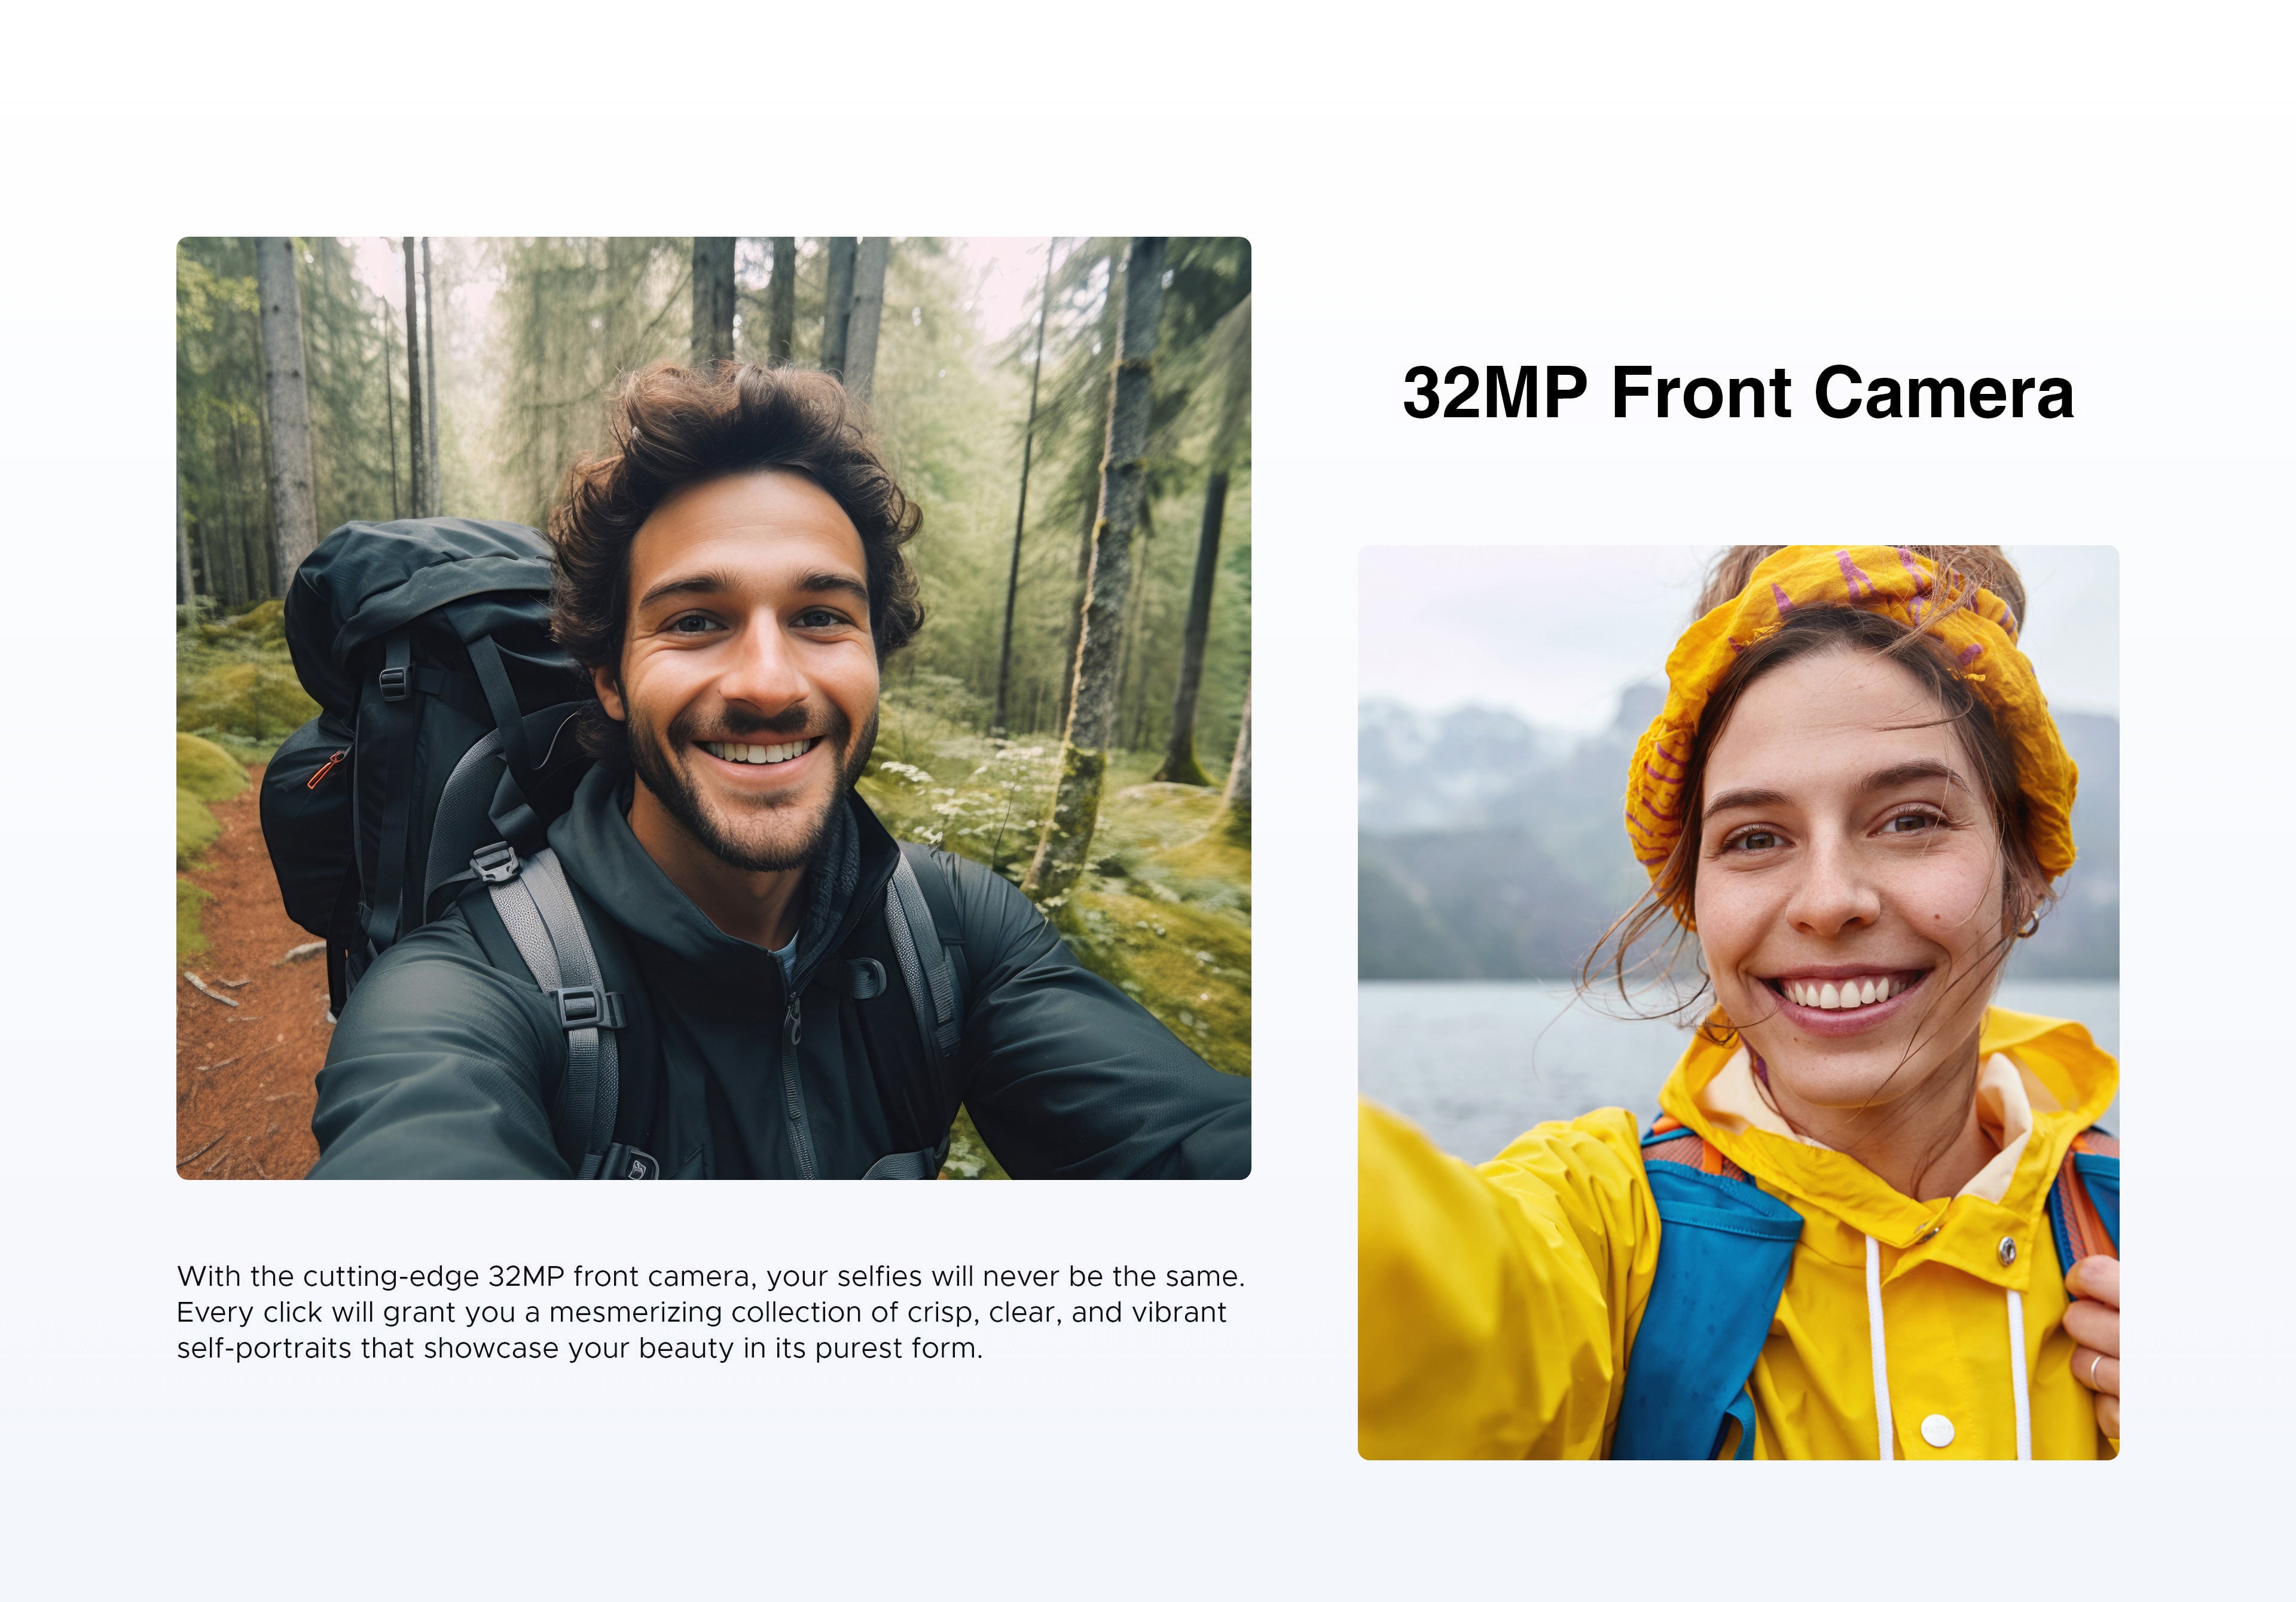The image size is (2296, 1602).
Task: Open the yellow raincoat woman selfie photo
Action: (1738, 1002)
